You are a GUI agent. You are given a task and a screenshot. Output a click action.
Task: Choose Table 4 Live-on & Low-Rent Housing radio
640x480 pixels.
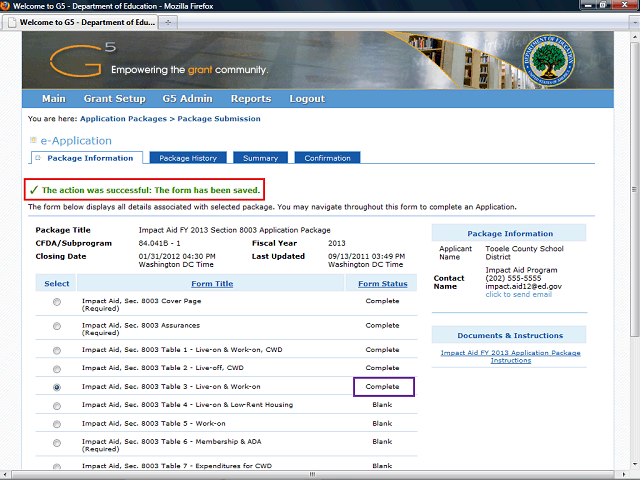(x=56, y=407)
